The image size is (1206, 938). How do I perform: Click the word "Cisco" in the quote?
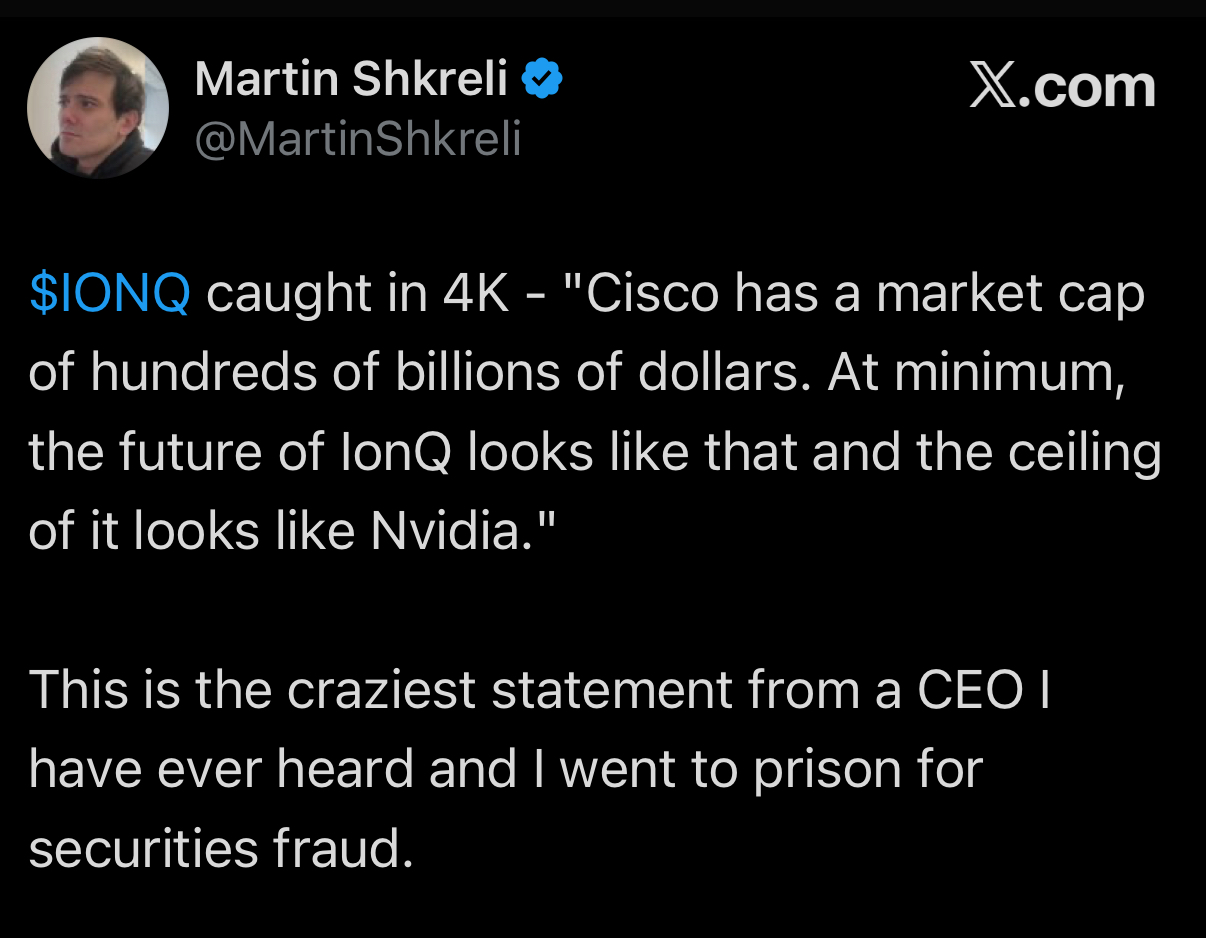point(650,294)
